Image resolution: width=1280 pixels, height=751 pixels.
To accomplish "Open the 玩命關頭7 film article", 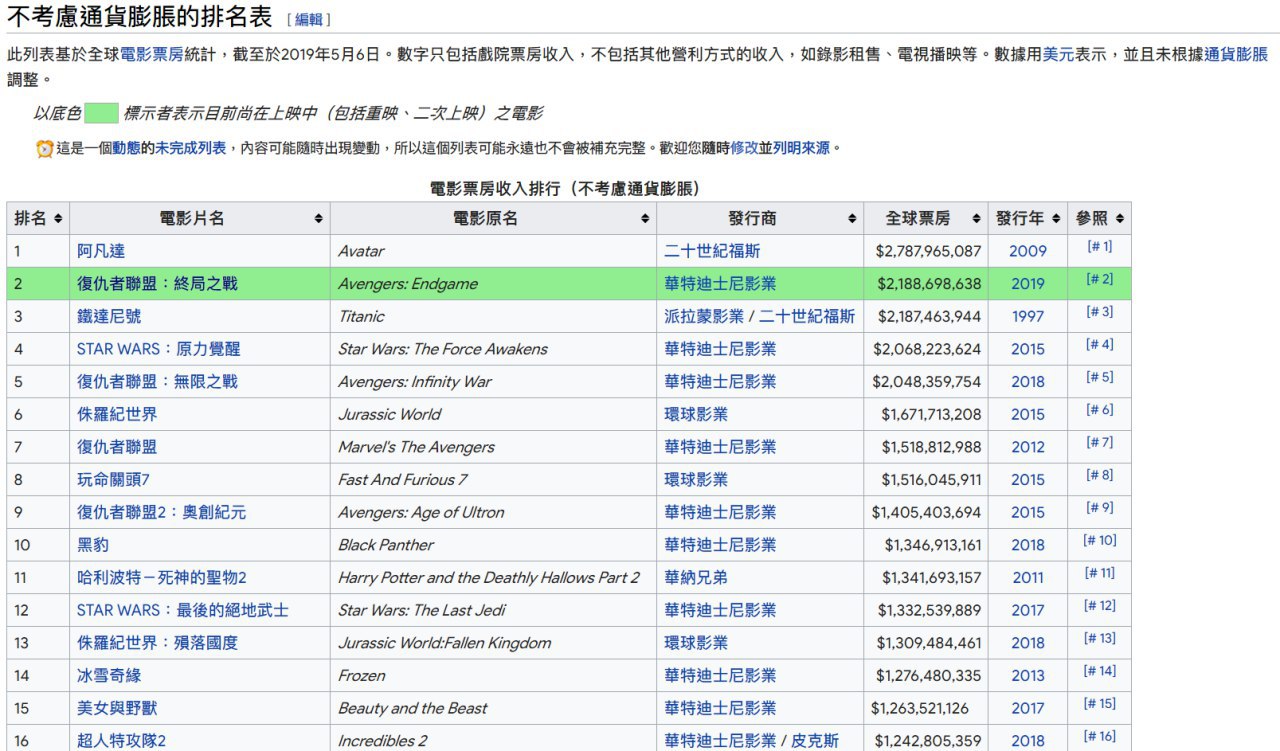I will pos(113,479).
